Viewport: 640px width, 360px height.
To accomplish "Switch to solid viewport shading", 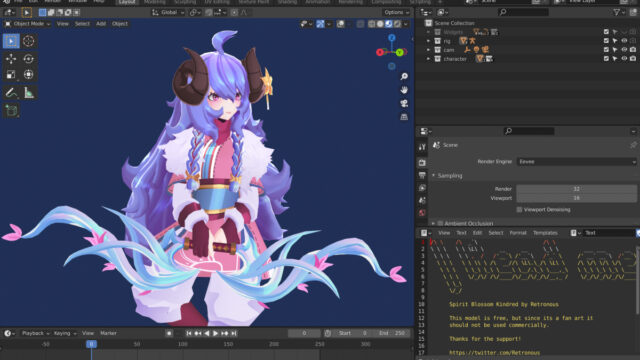I will (380, 24).
